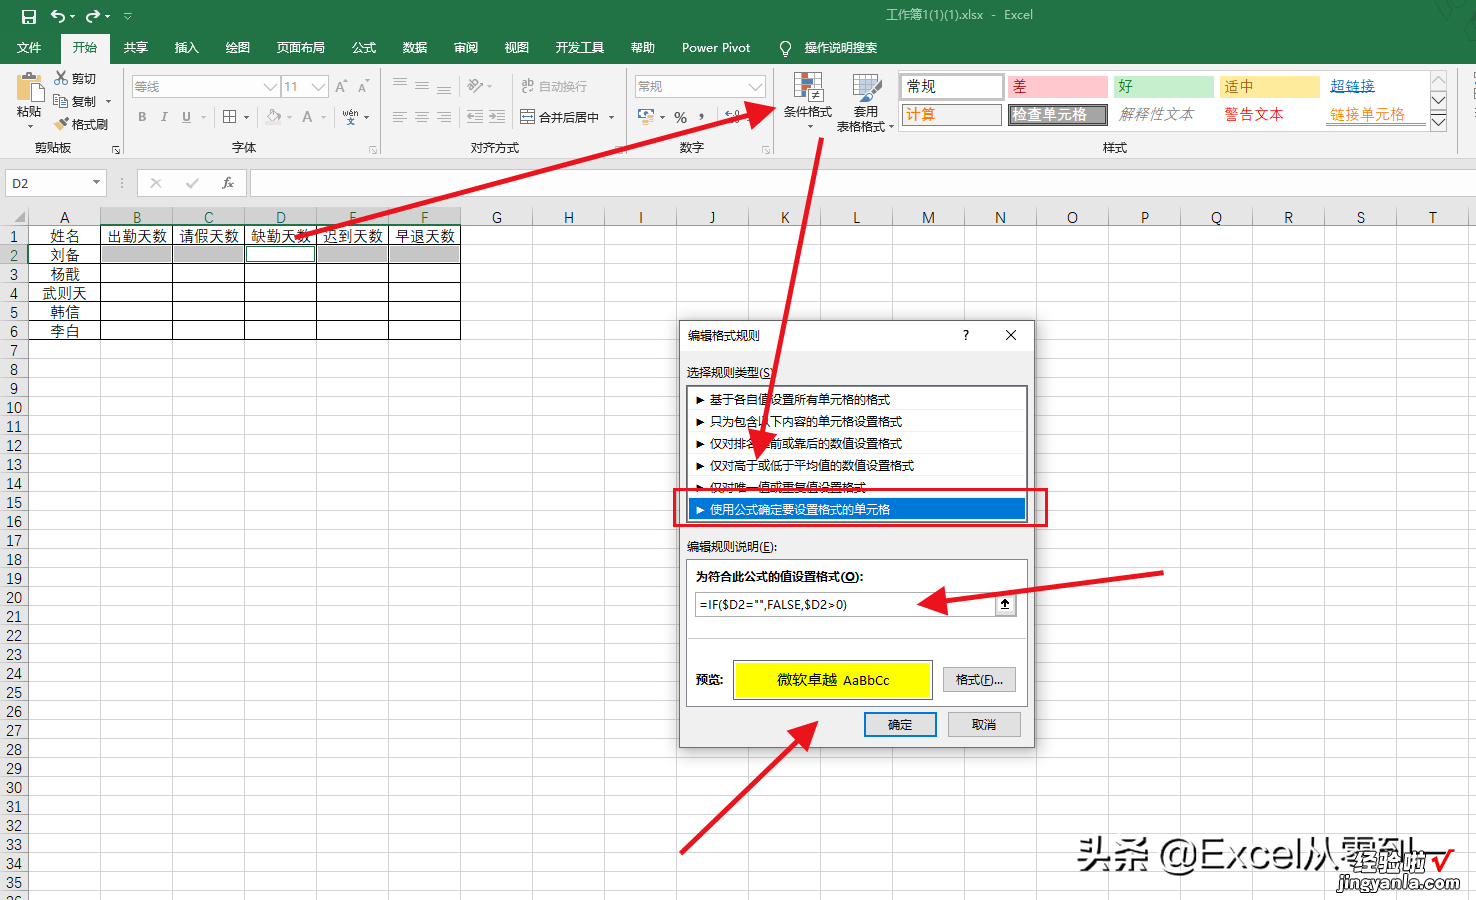This screenshot has height=900, width=1476.
Task: Click the Undo arrow icon
Action: pos(58,16)
